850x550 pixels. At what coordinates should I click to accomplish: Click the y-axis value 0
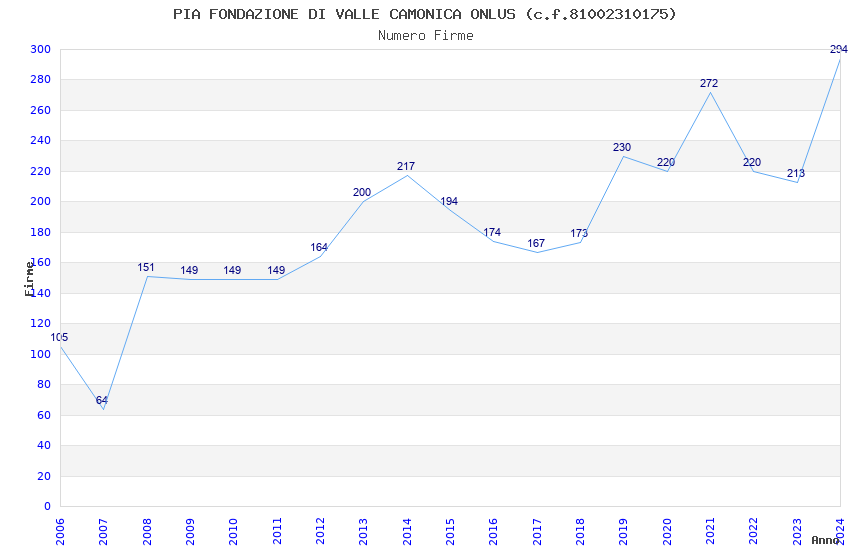tap(47, 507)
